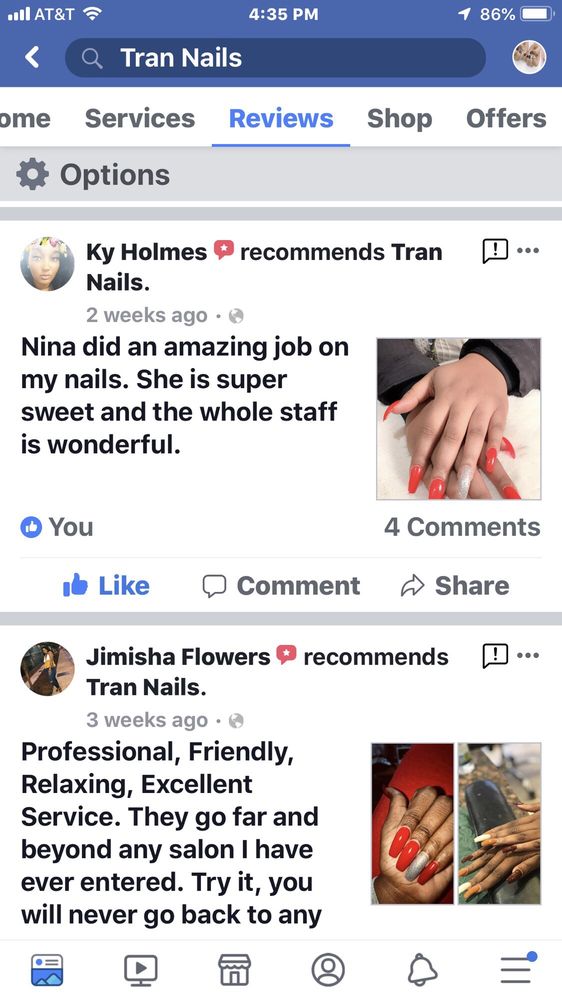Toggle Like on Ky Holmes' review
Image resolution: width=562 pixels, height=1000 pixels.
(x=106, y=585)
